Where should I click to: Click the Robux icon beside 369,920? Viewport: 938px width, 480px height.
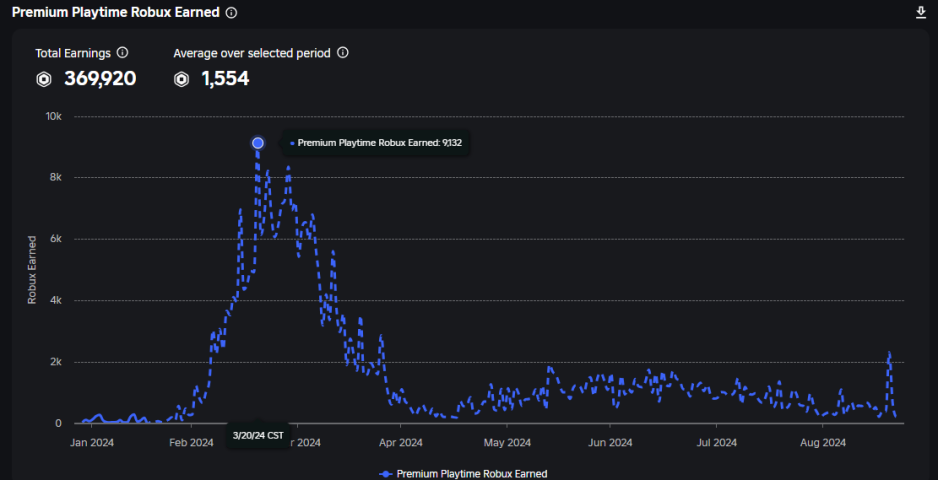point(44,80)
